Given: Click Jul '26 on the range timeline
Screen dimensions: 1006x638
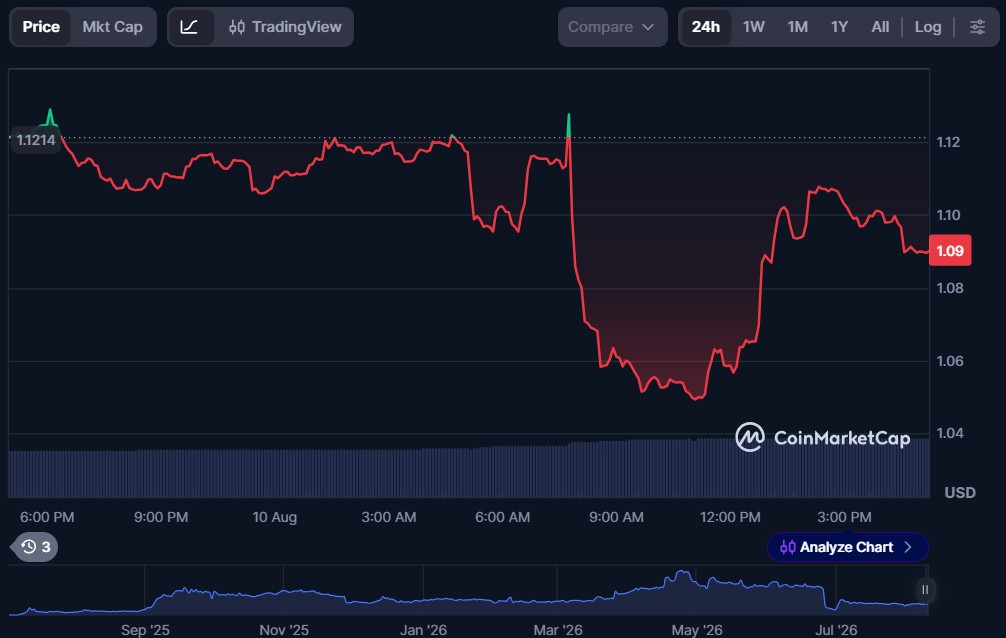Looking at the screenshot, I should pos(836,630).
